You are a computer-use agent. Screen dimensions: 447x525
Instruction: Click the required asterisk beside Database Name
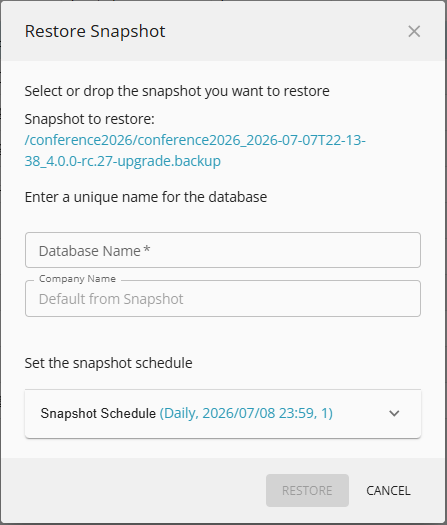click(x=147, y=249)
